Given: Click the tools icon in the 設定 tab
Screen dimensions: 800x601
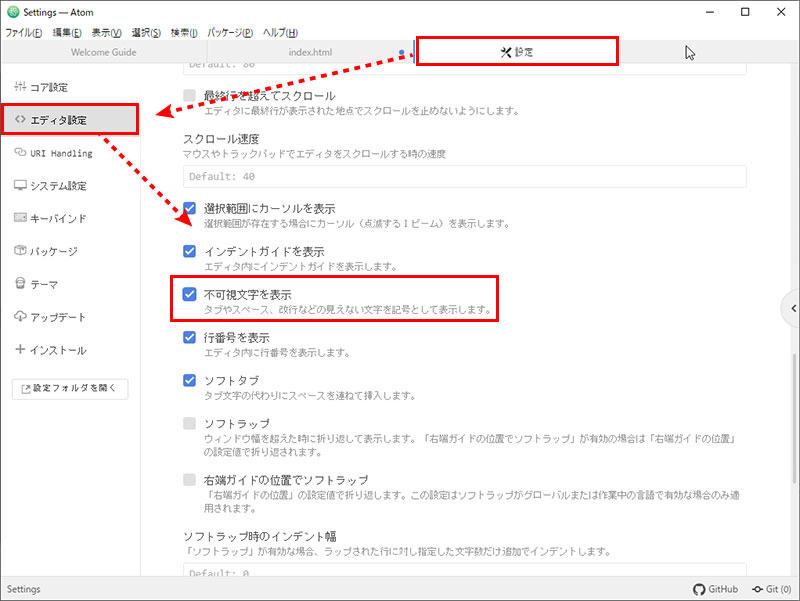Looking at the screenshot, I should tap(506, 52).
